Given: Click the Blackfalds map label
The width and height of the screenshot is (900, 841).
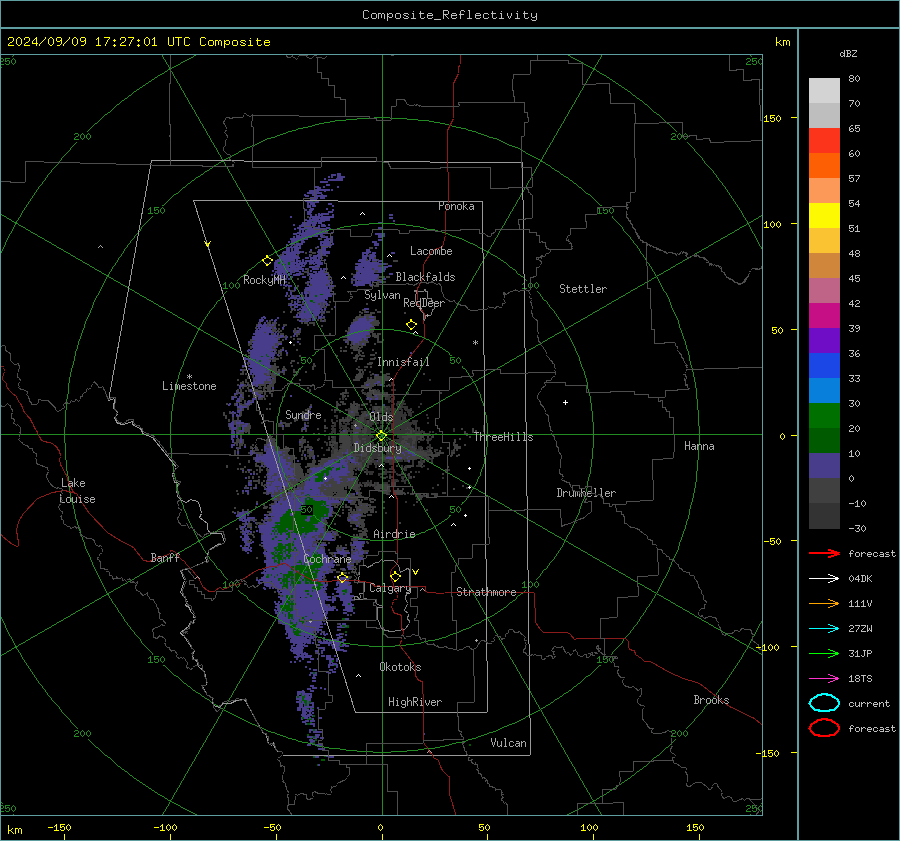Looking at the screenshot, I should [425, 277].
